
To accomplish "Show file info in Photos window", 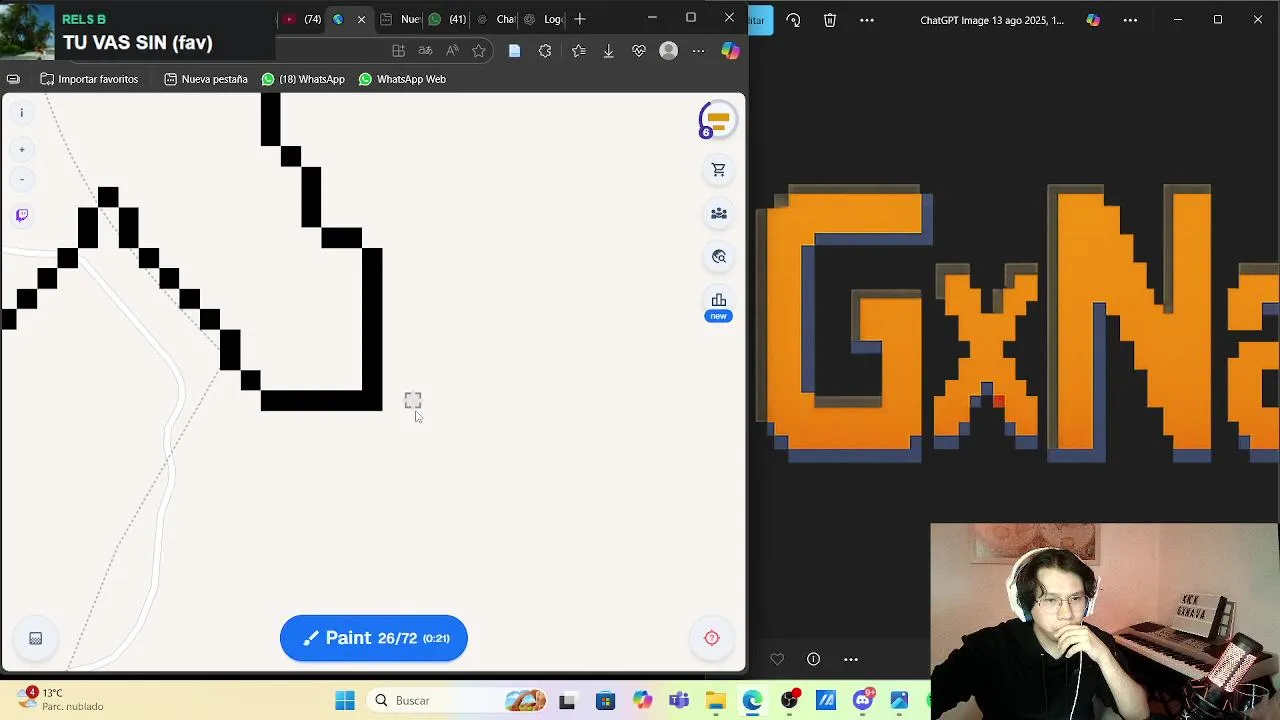I will (x=813, y=659).
